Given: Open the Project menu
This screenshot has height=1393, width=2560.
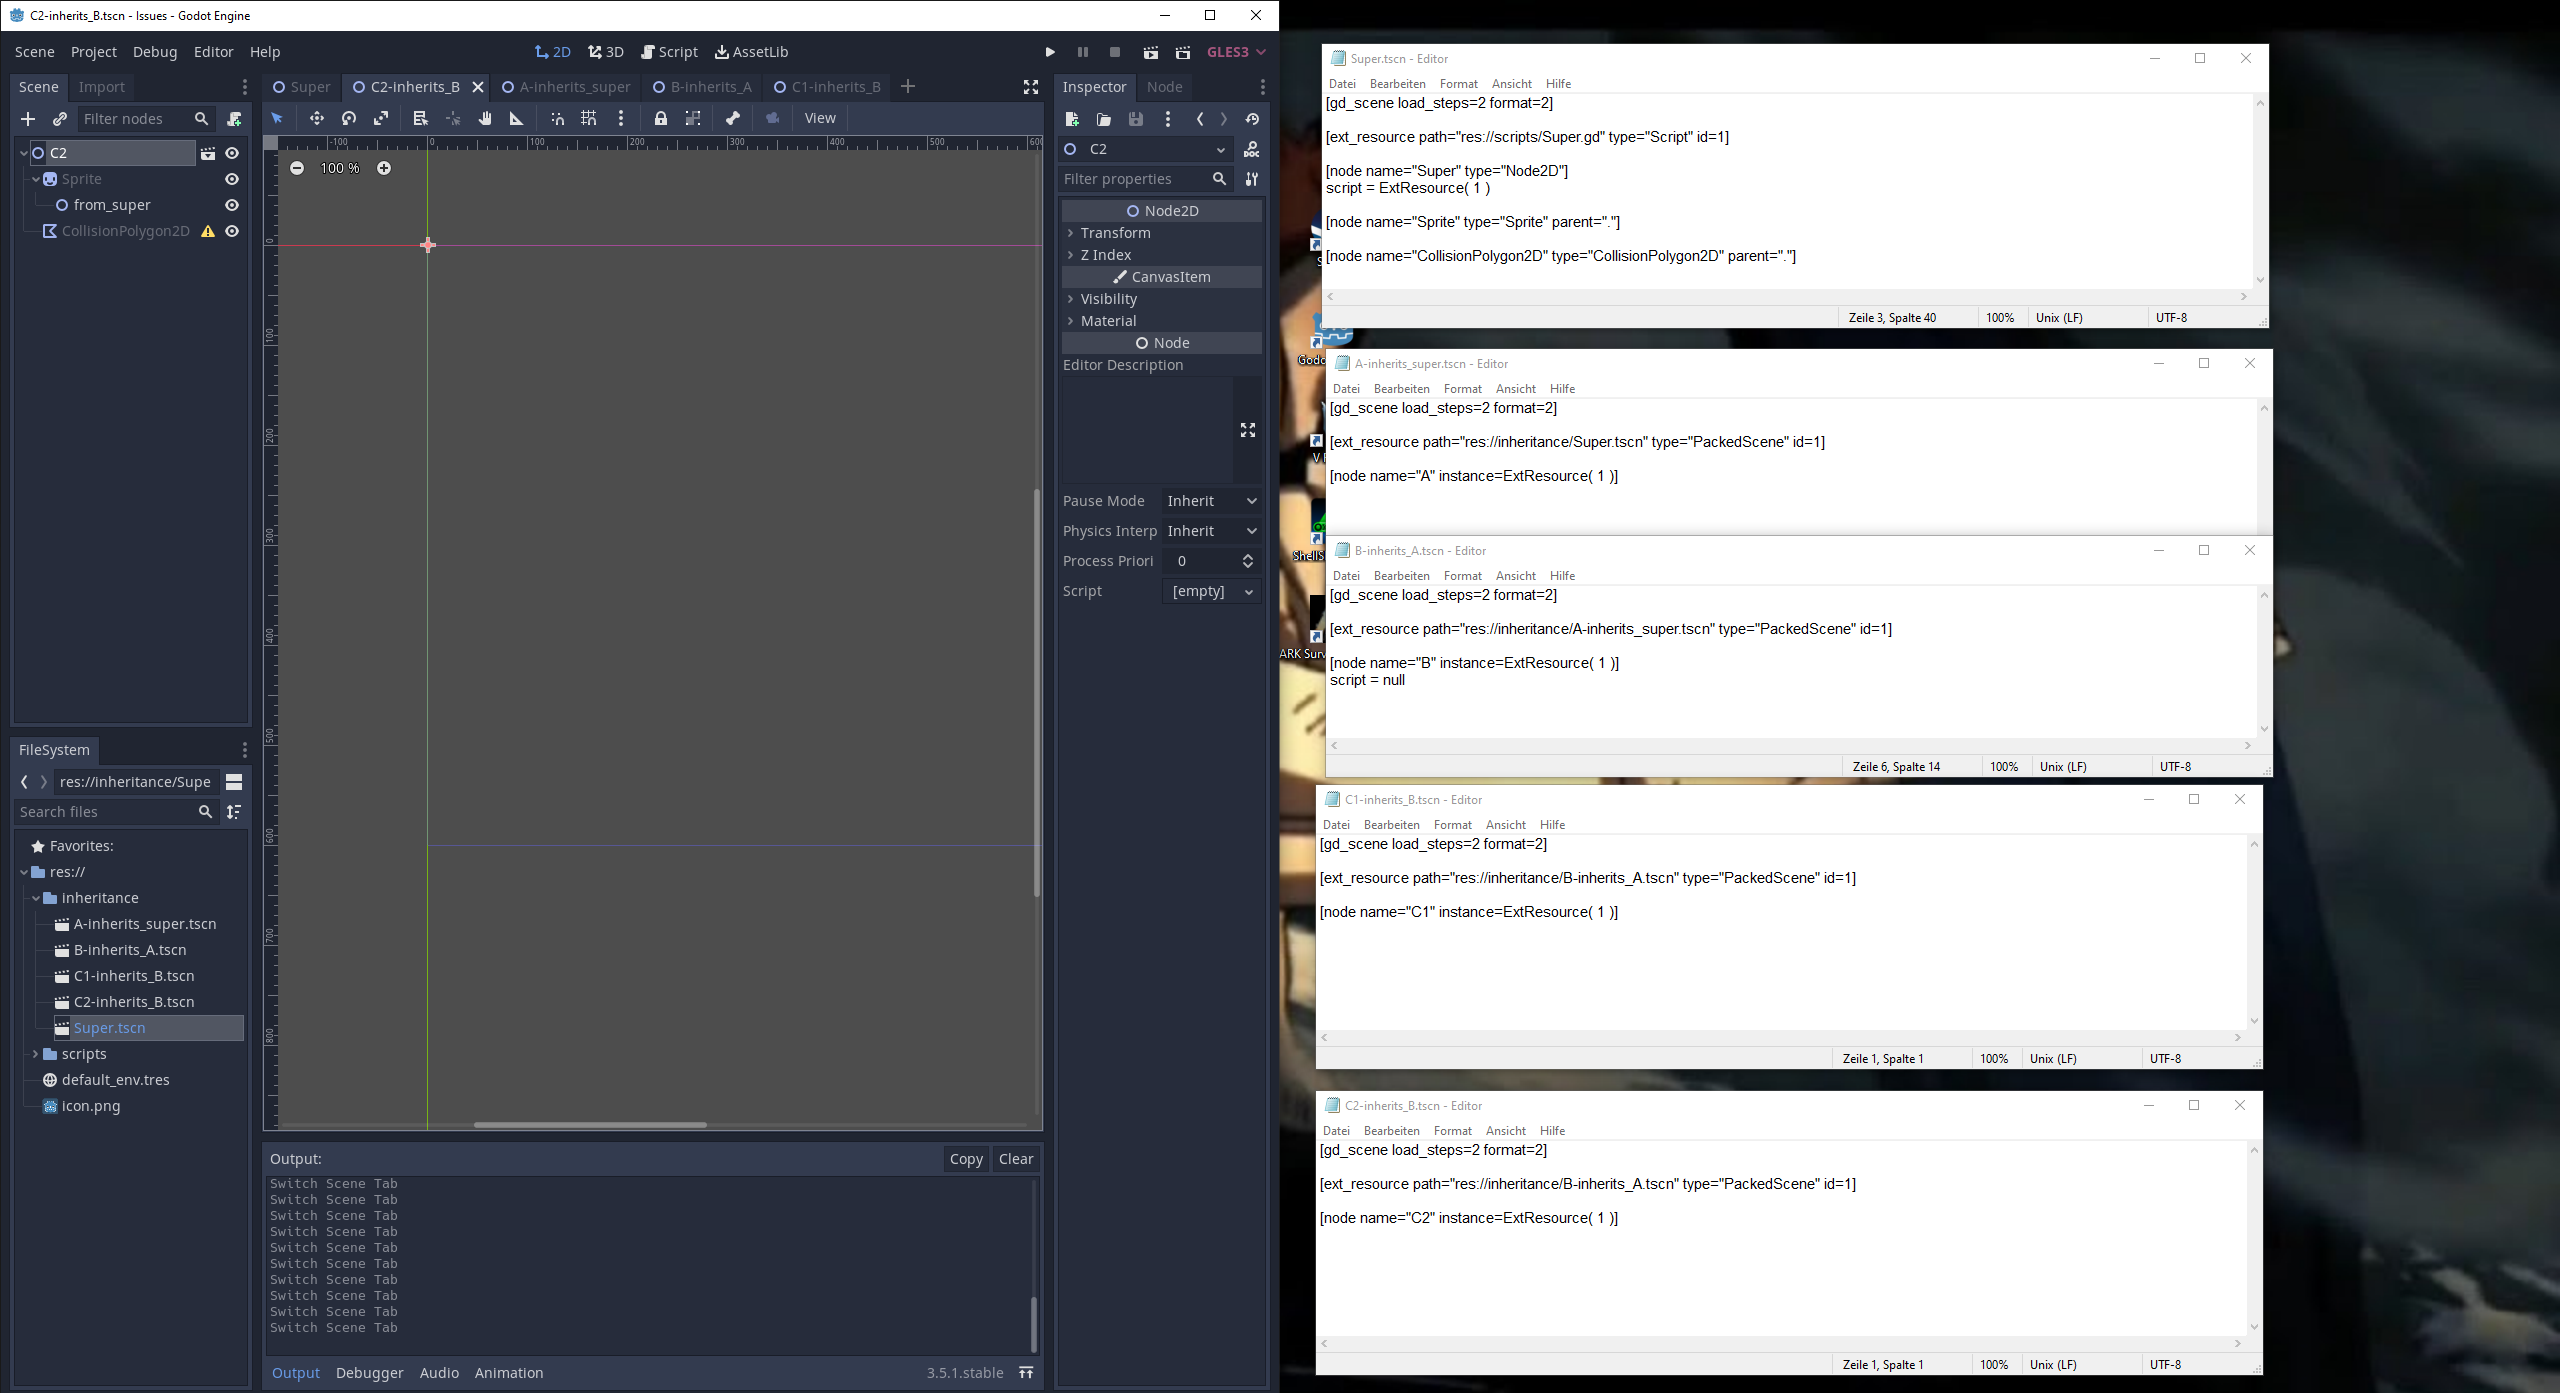Looking at the screenshot, I should [93, 51].
